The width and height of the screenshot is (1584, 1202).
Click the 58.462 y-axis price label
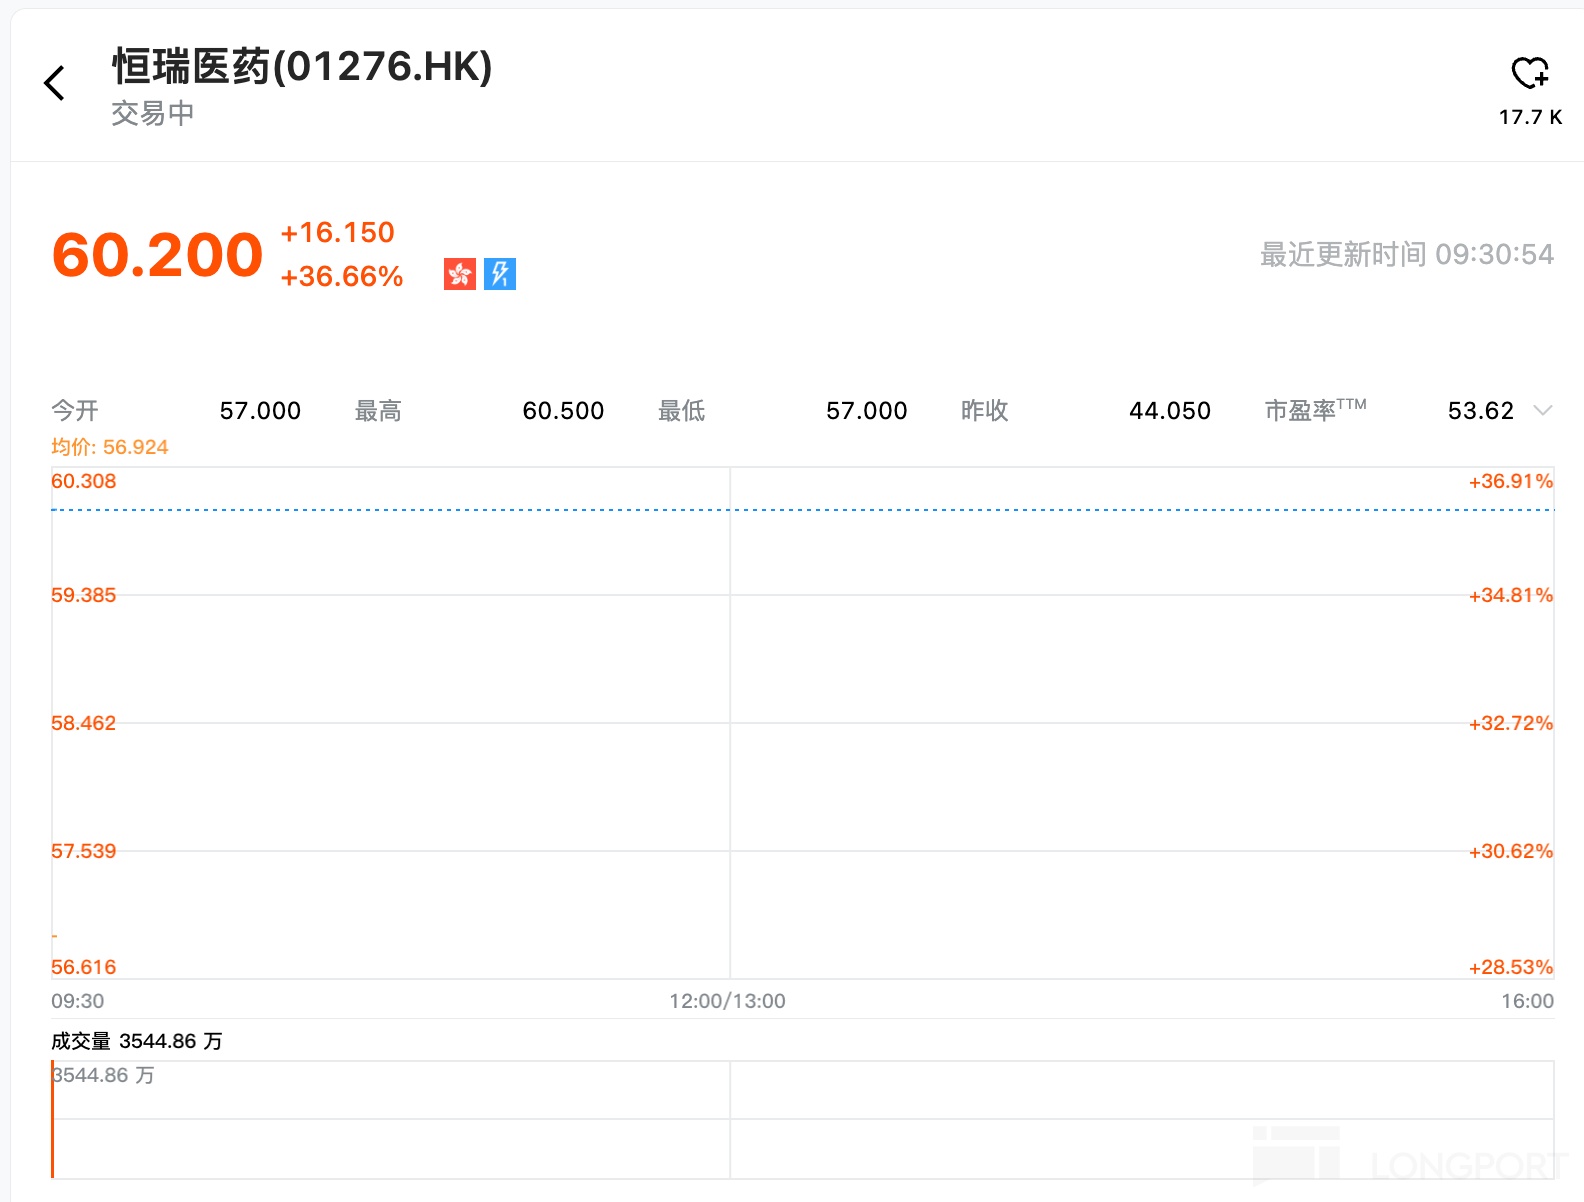point(84,723)
